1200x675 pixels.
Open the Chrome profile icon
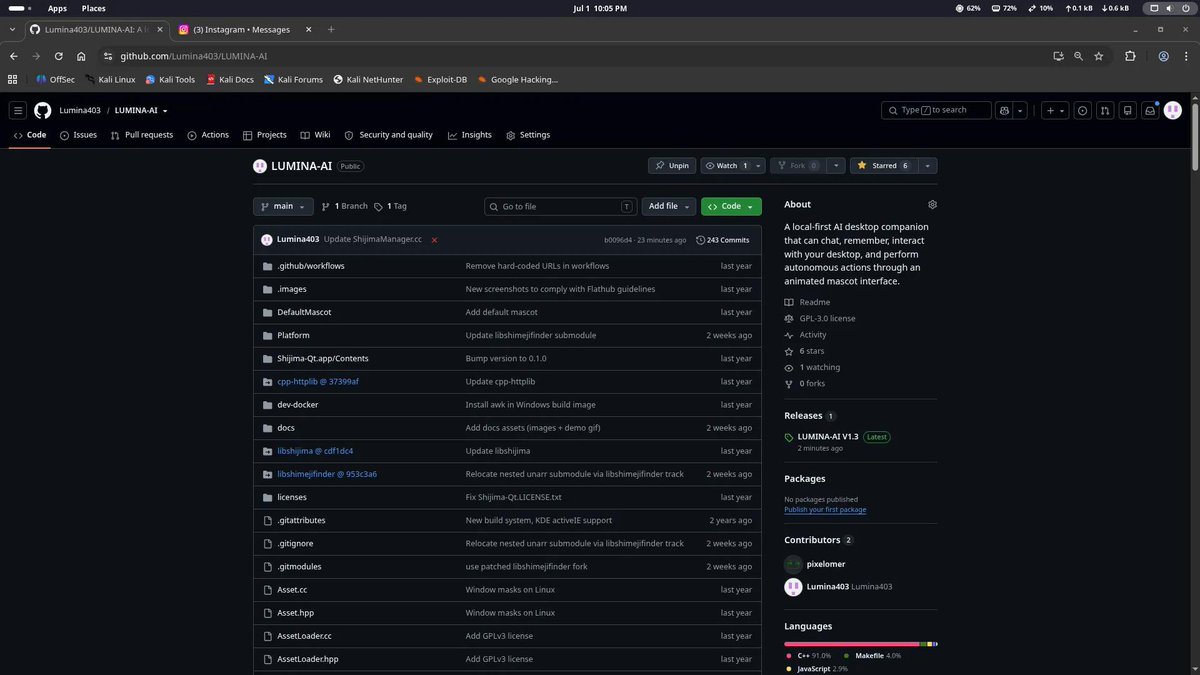point(1163,56)
